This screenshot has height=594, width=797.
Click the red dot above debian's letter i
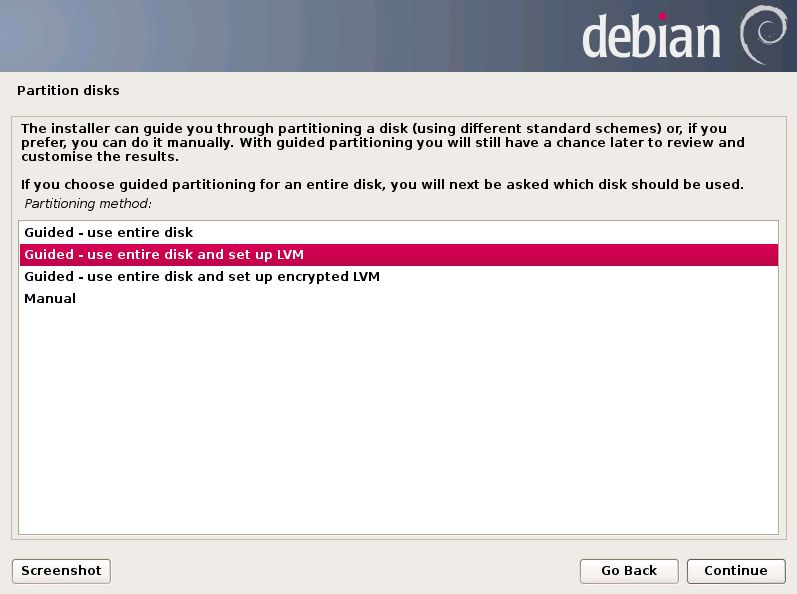pos(662,16)
